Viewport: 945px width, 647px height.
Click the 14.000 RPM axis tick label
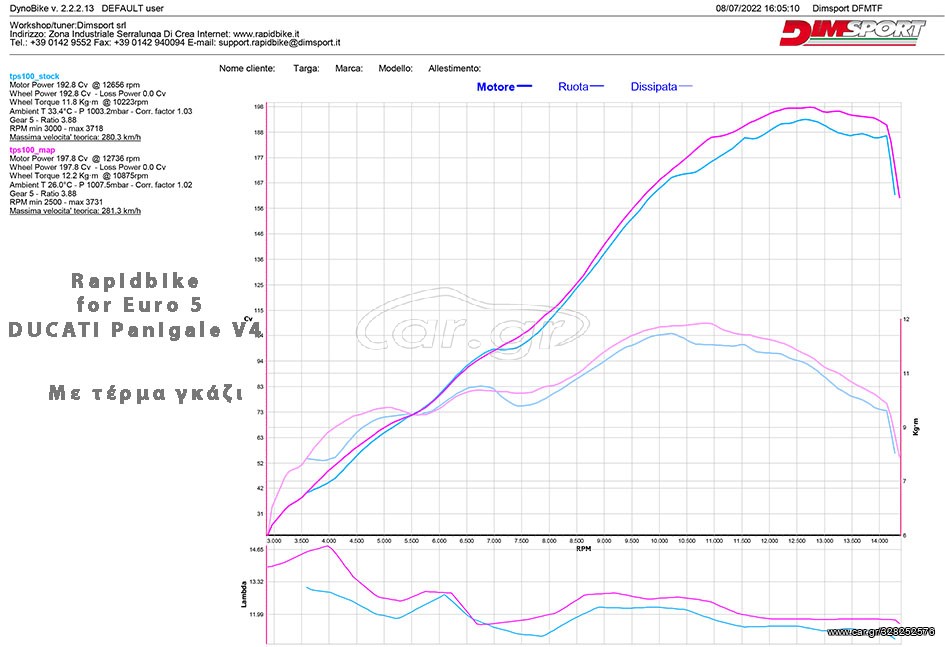(879, 541)
